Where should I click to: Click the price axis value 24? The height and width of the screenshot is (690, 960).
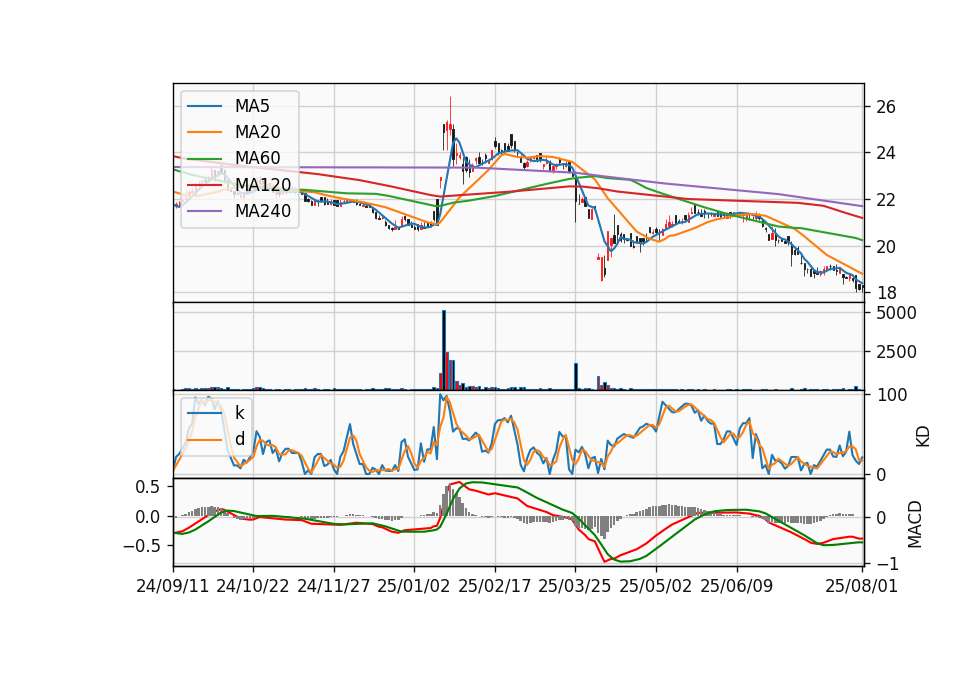(886, 153)
